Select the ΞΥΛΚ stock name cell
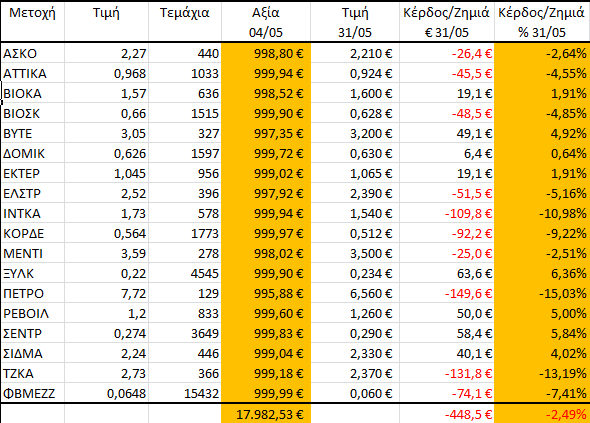The image size is (590, 423). (x=33, y=273)
